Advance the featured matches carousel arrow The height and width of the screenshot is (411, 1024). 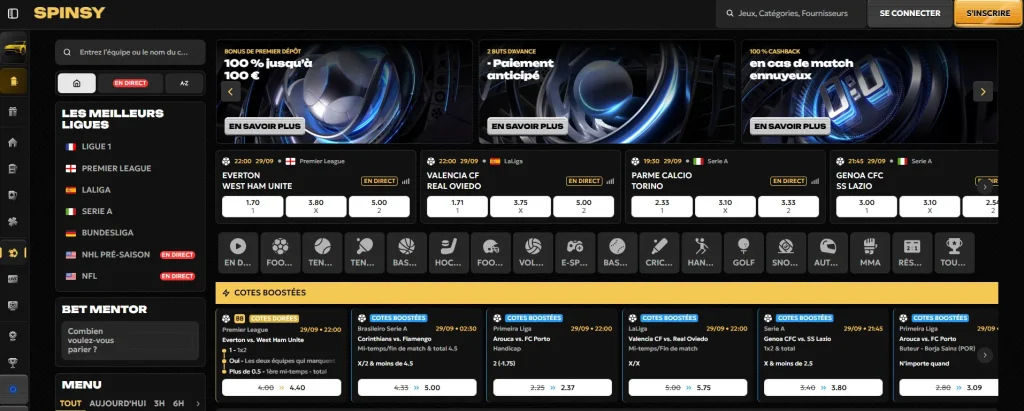(x=985, y=186)
